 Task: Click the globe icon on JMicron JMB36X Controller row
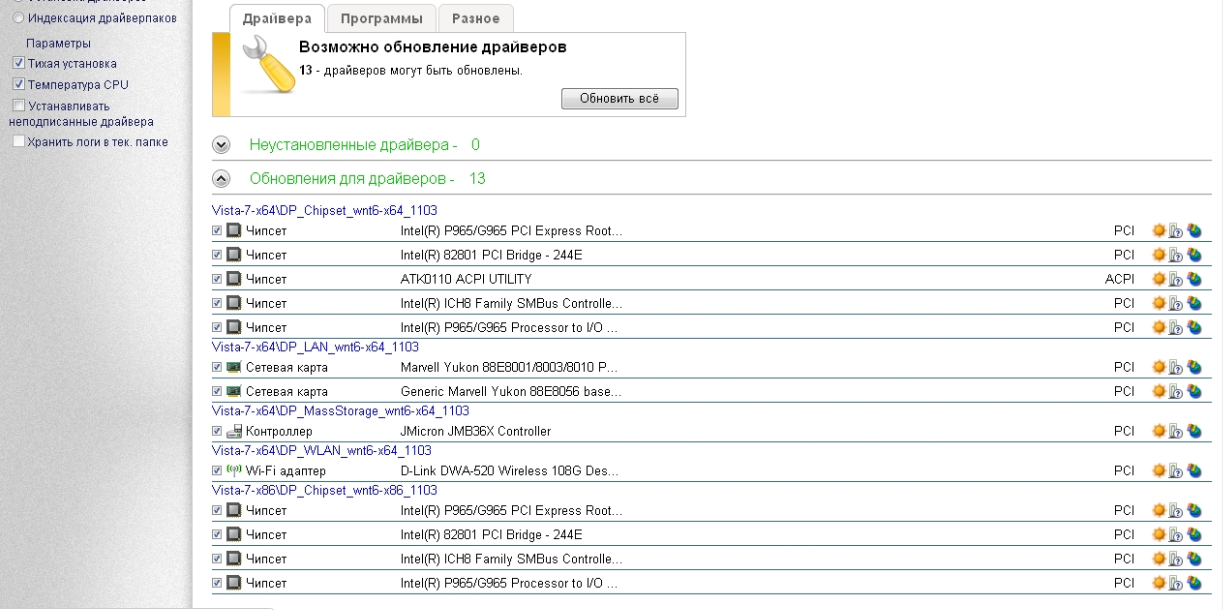point(1193,431)
